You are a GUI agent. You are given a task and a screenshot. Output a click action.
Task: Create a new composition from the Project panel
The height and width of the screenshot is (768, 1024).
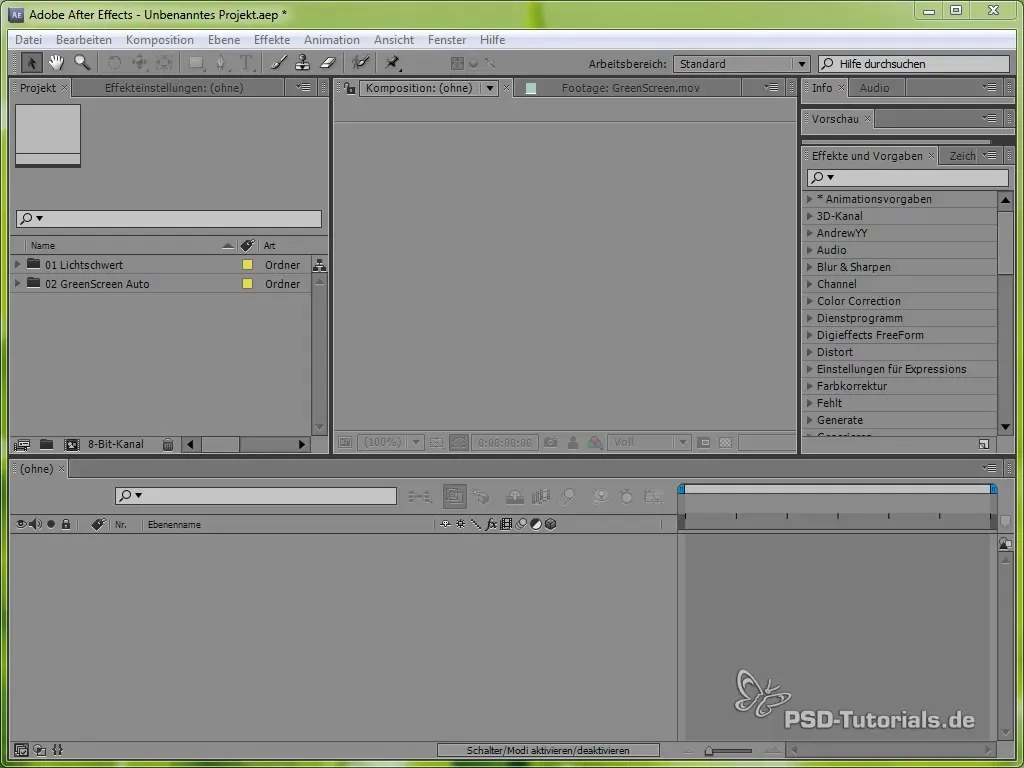[x=71, y=445]
